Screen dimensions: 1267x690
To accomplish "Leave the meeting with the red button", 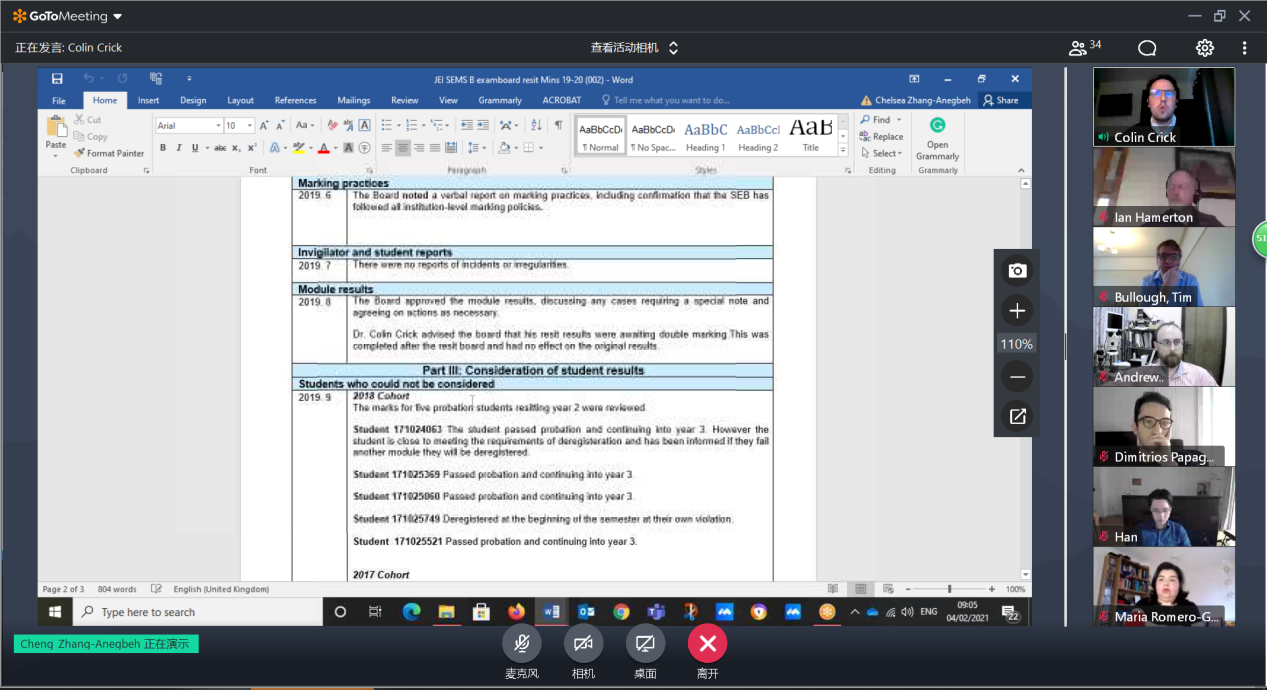I will 707,643.
